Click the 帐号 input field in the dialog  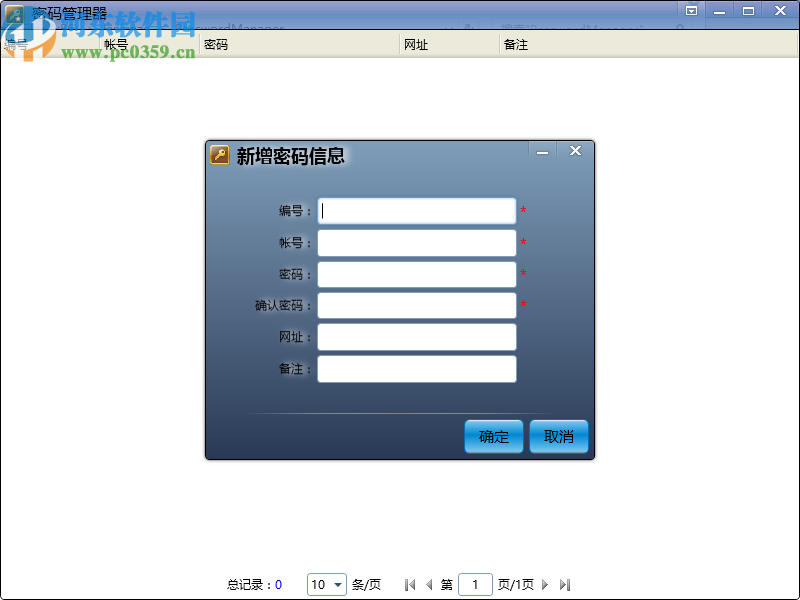coord(417,243)
